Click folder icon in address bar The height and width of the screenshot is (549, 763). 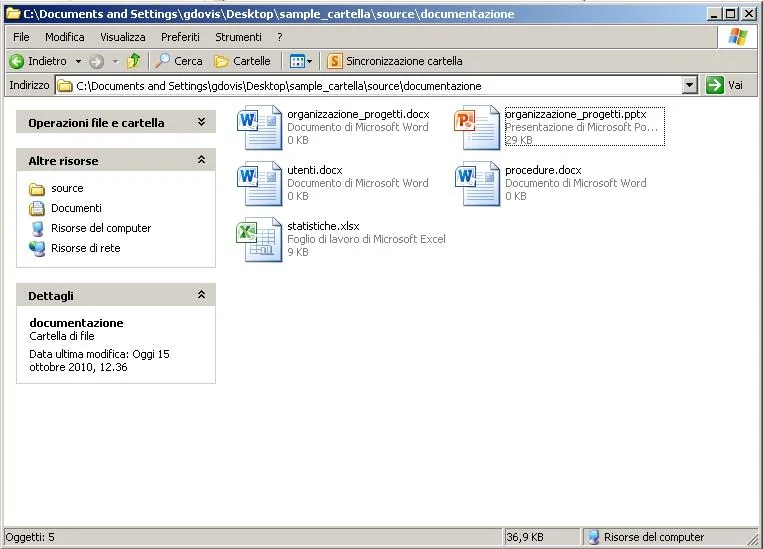tap(65, 86)
